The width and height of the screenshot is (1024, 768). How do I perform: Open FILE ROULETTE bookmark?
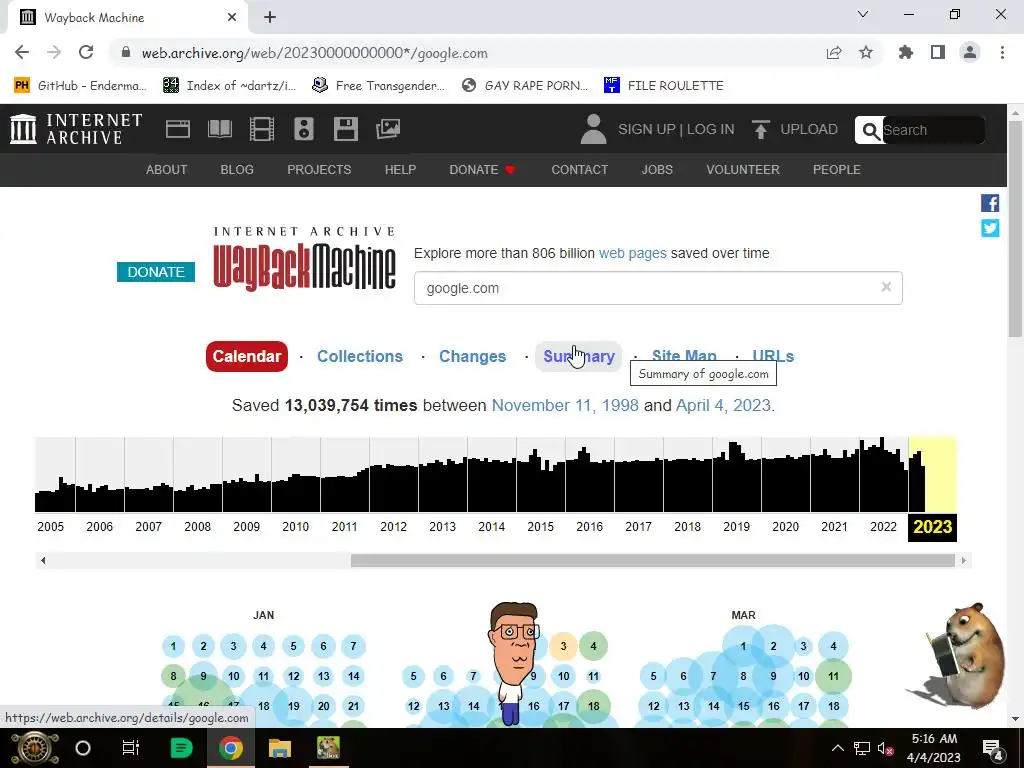(664, 86)
